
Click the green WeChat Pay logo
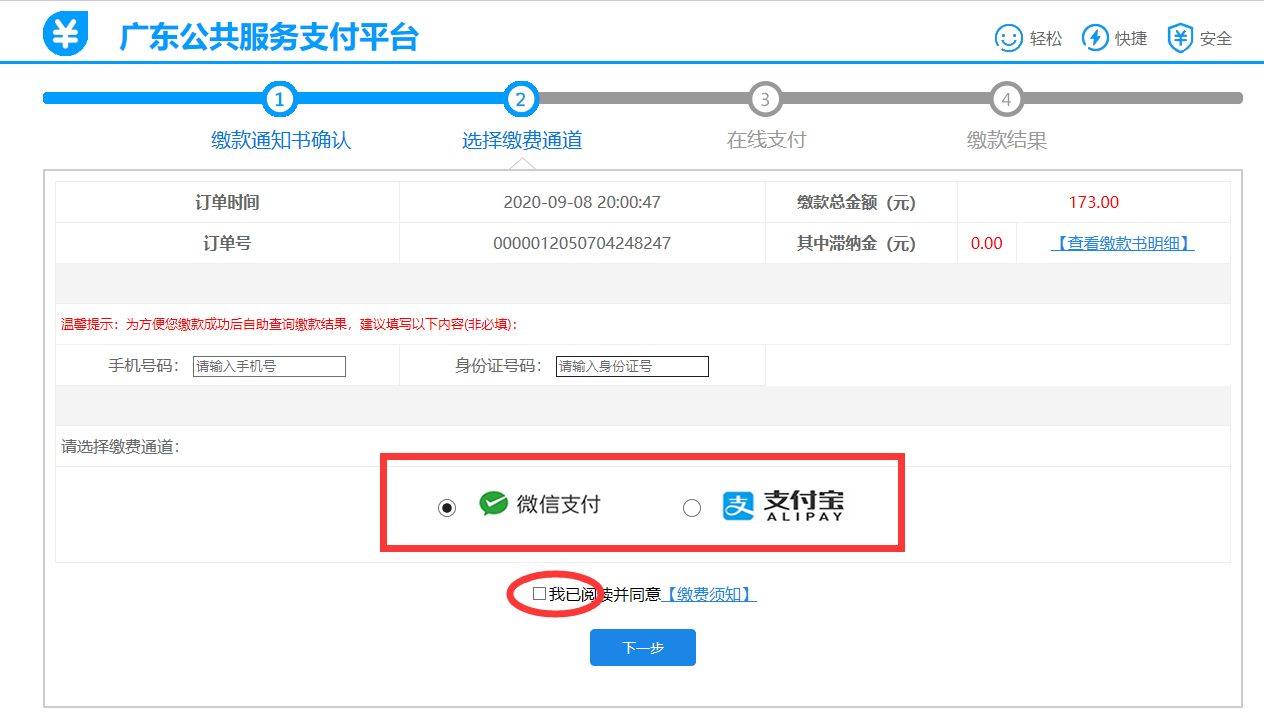pyautogui.click(x=493, y=504)
